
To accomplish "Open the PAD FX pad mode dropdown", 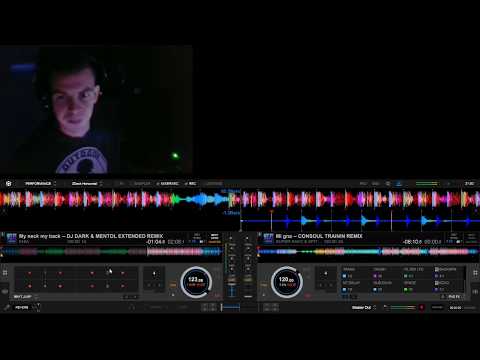I will (456, 297).
